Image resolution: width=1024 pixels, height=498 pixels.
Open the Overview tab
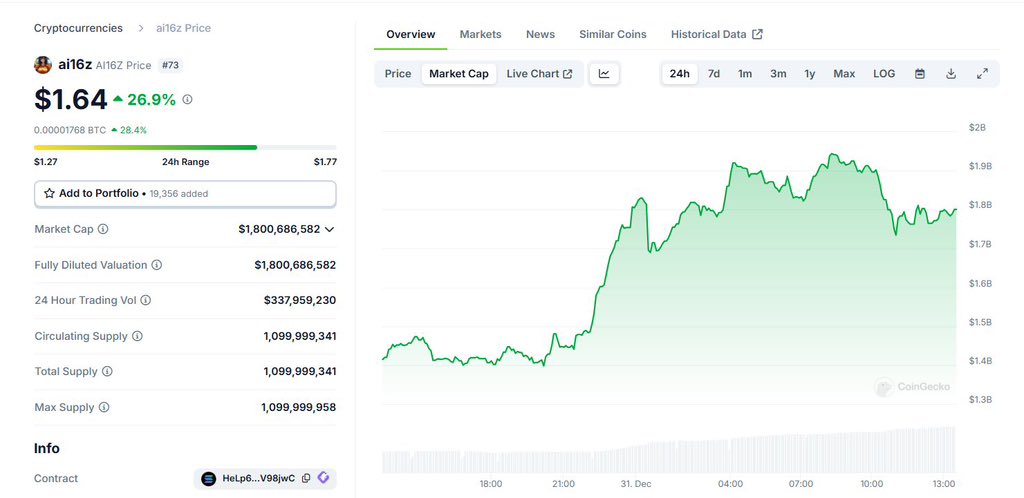click(x=411, y=34)
